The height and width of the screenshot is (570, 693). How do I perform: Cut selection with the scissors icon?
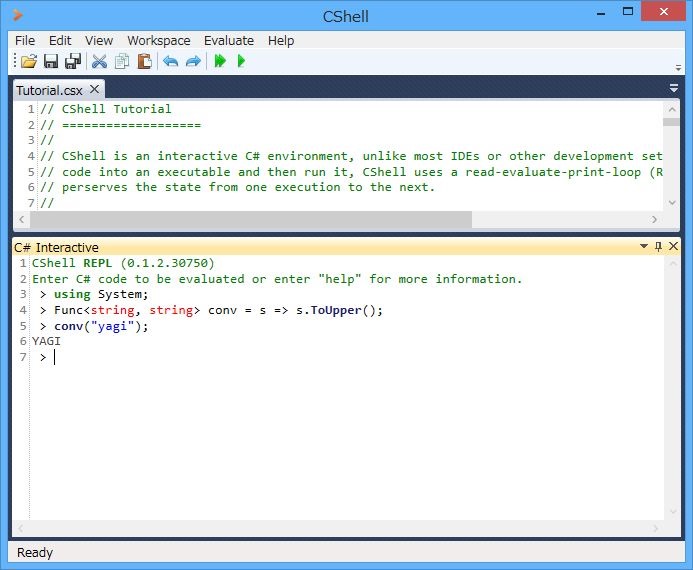(99, 62)
